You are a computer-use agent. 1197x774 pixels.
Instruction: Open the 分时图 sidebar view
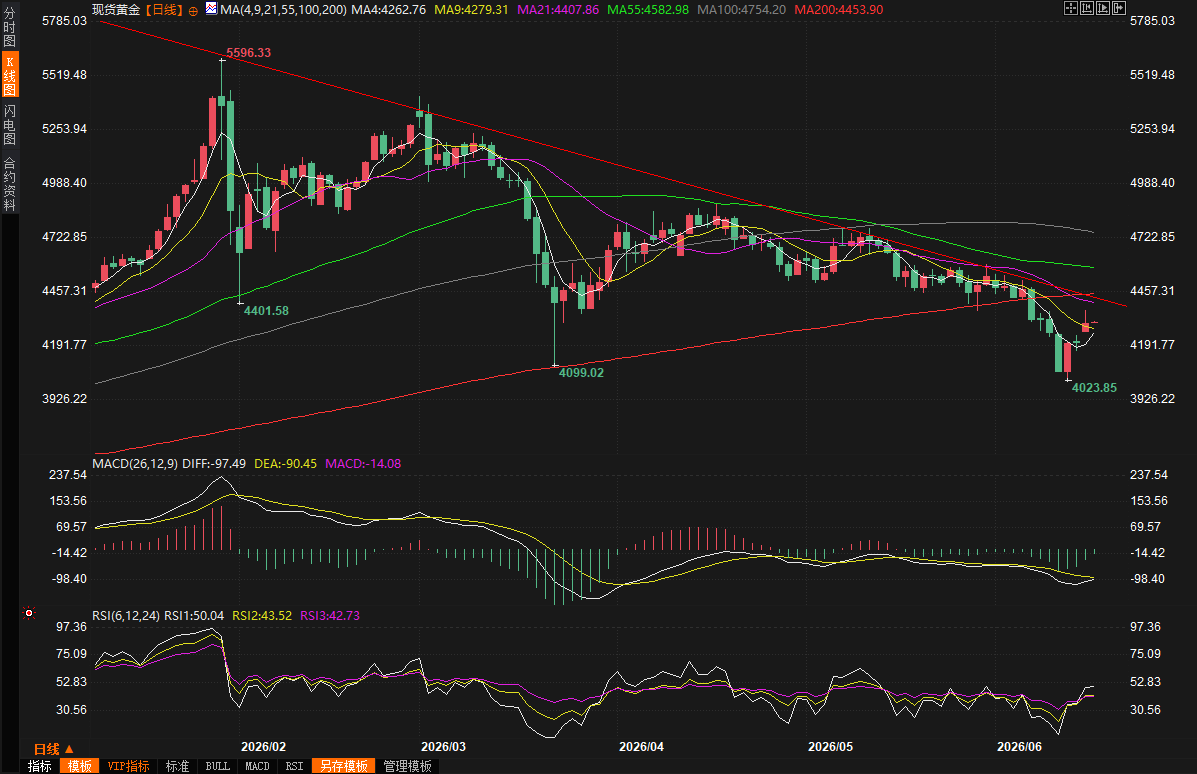9,27
